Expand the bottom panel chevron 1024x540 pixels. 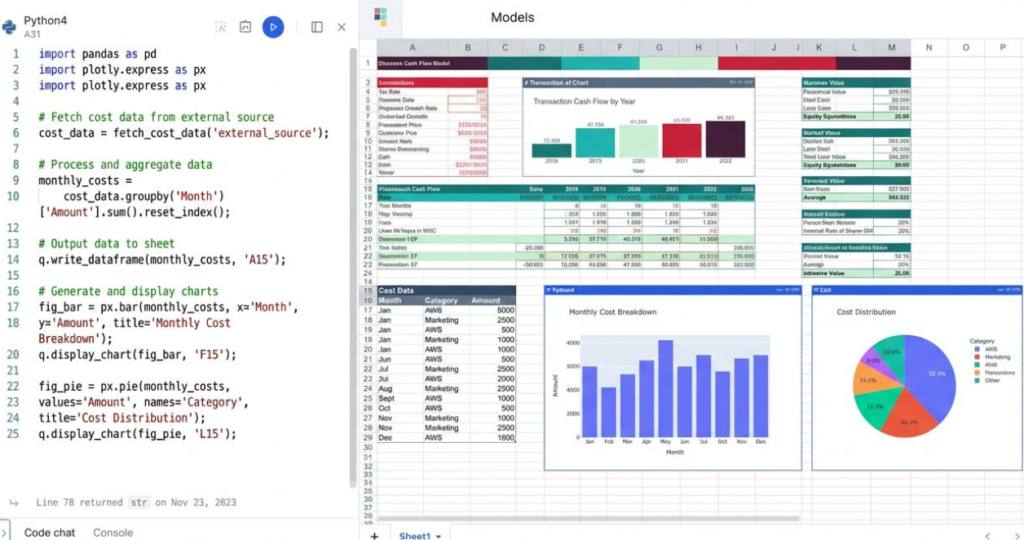click(4, 532)
